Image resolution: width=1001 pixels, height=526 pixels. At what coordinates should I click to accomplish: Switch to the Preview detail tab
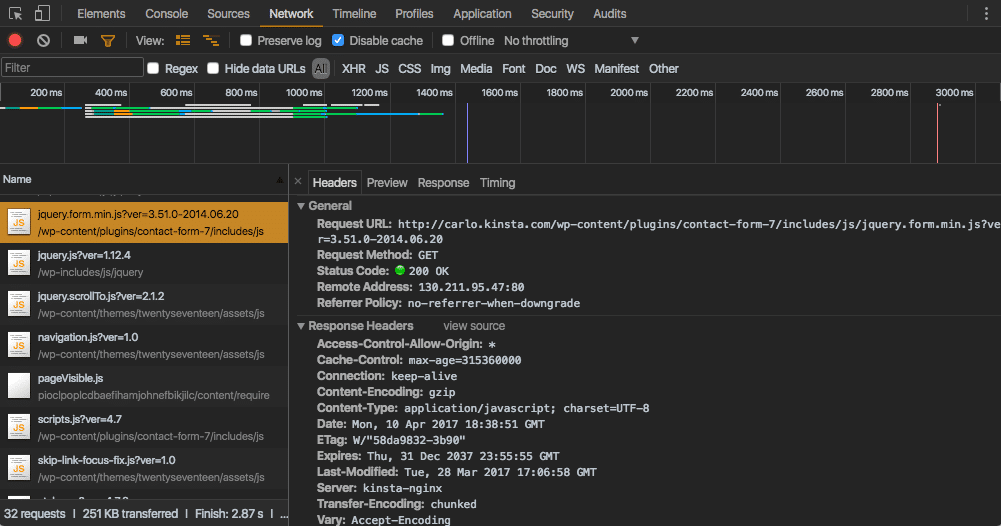[x=387, y=183]
